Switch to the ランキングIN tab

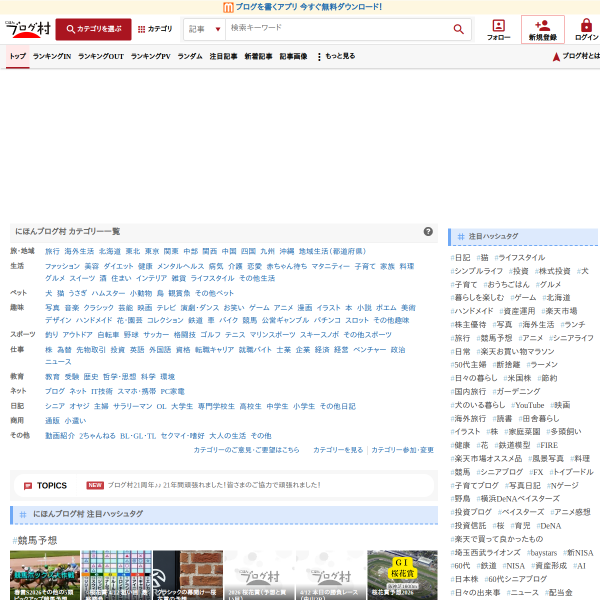pos(52,56)
